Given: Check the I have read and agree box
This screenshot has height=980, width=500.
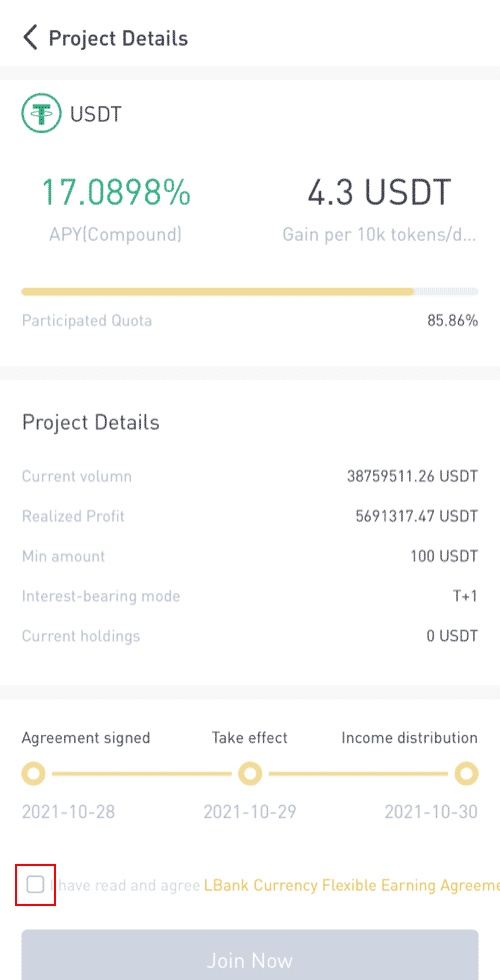Looking at the screenshot, I should (x=36, y=884).
